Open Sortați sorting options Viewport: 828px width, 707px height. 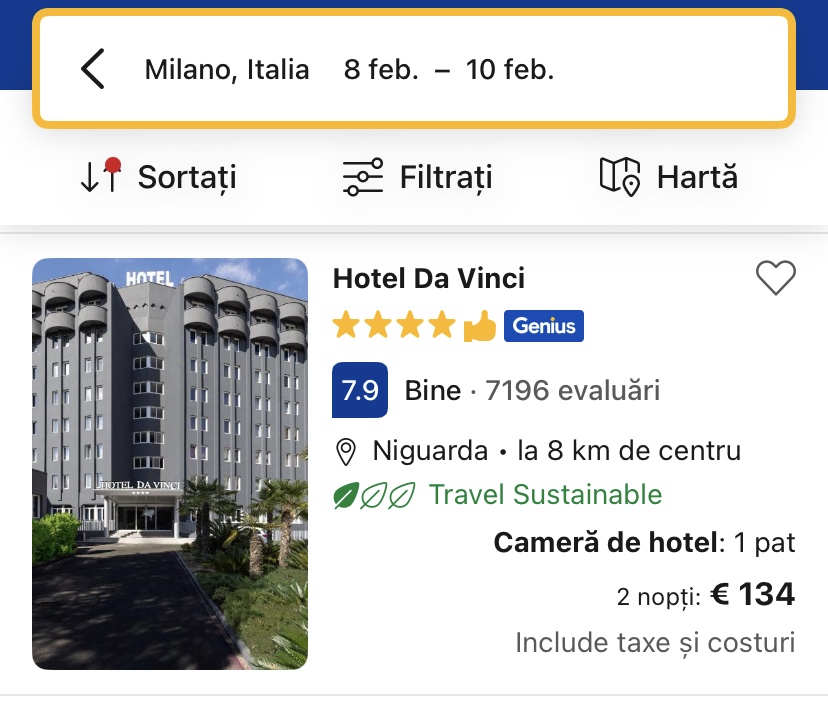186,177
